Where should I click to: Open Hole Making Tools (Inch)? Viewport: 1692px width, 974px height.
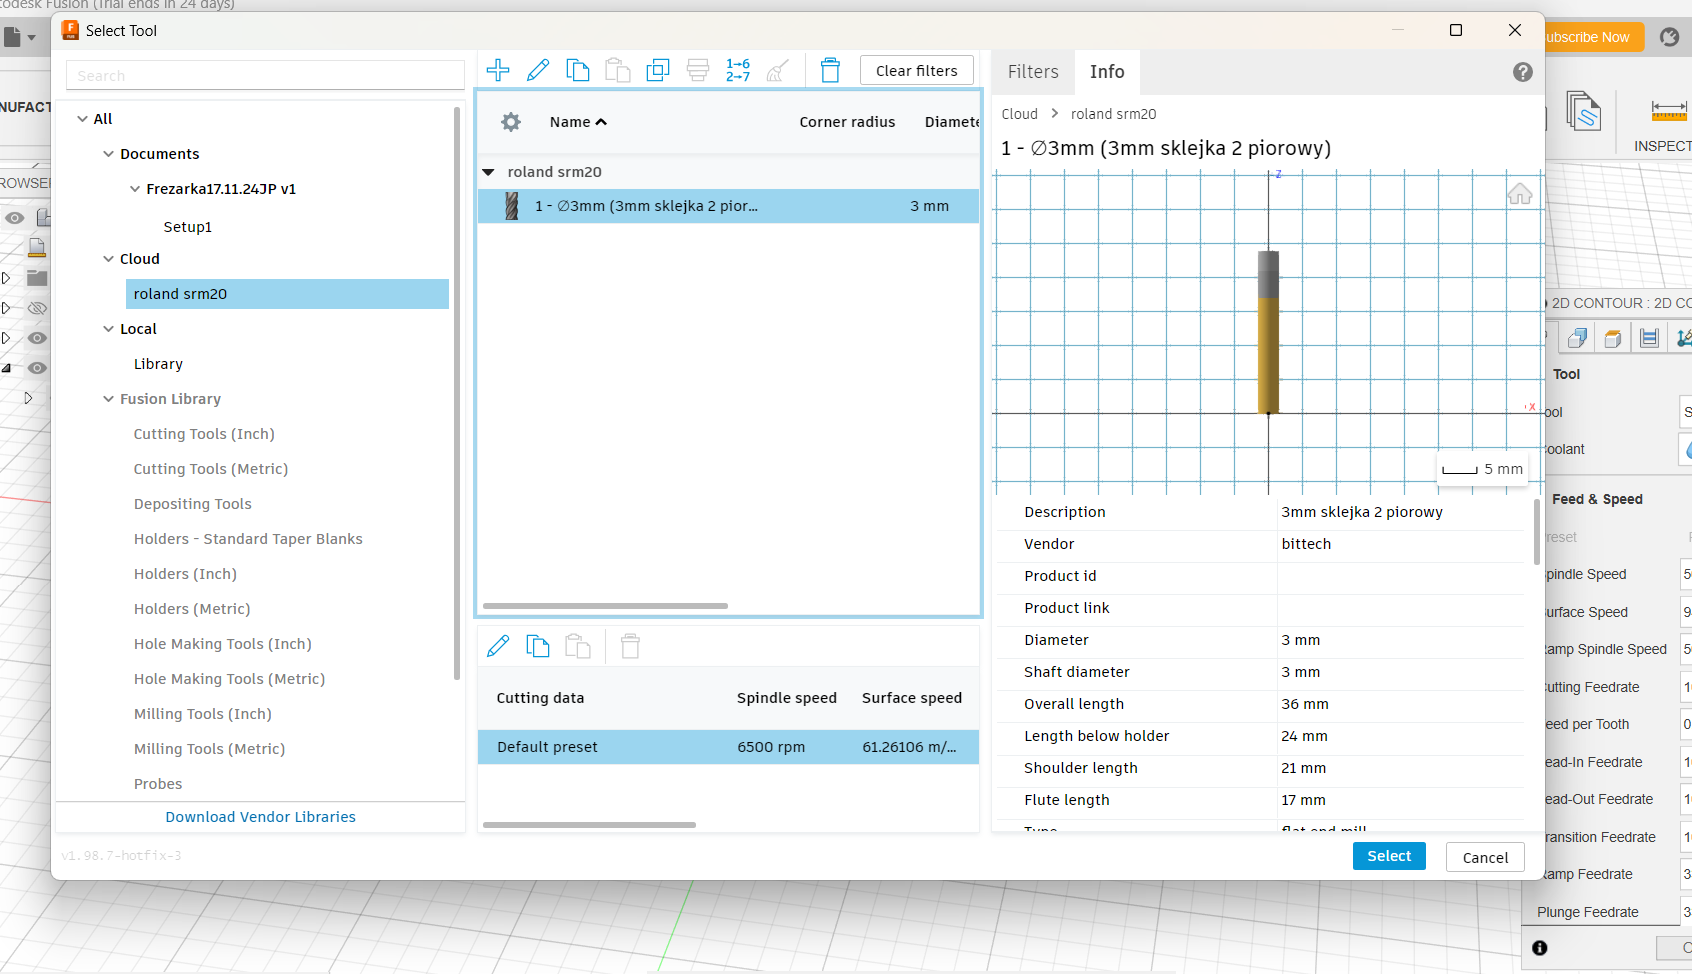point(223,644)
